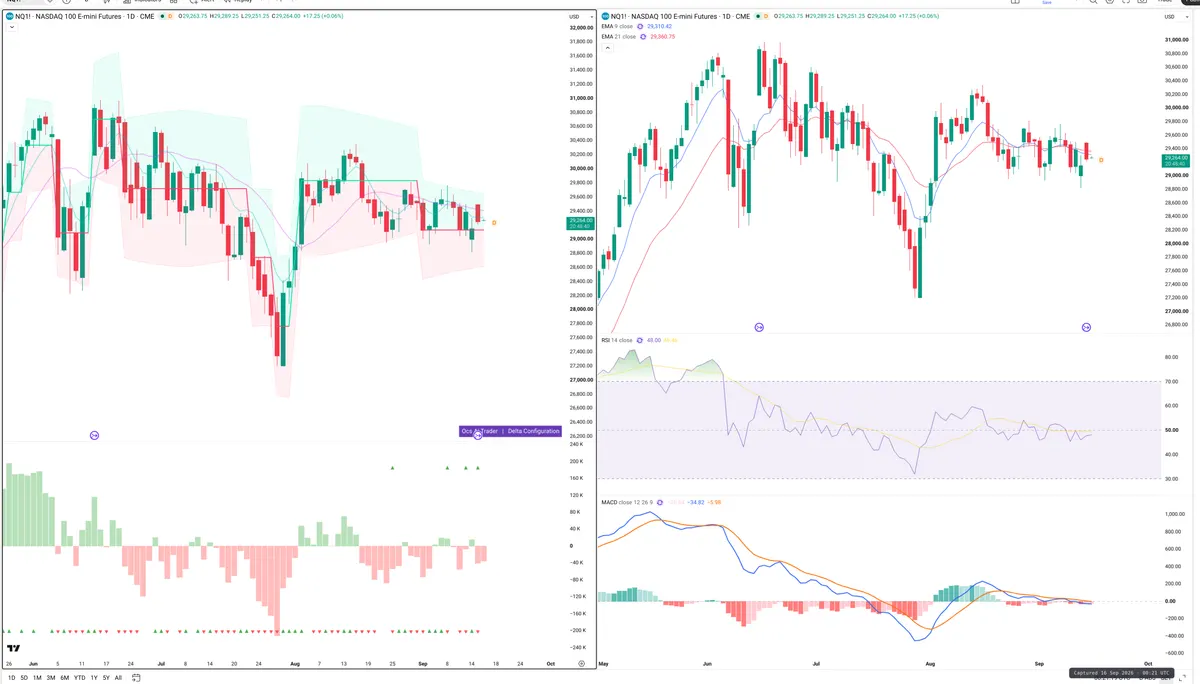Select the 1M time range button

pos(37,677)
